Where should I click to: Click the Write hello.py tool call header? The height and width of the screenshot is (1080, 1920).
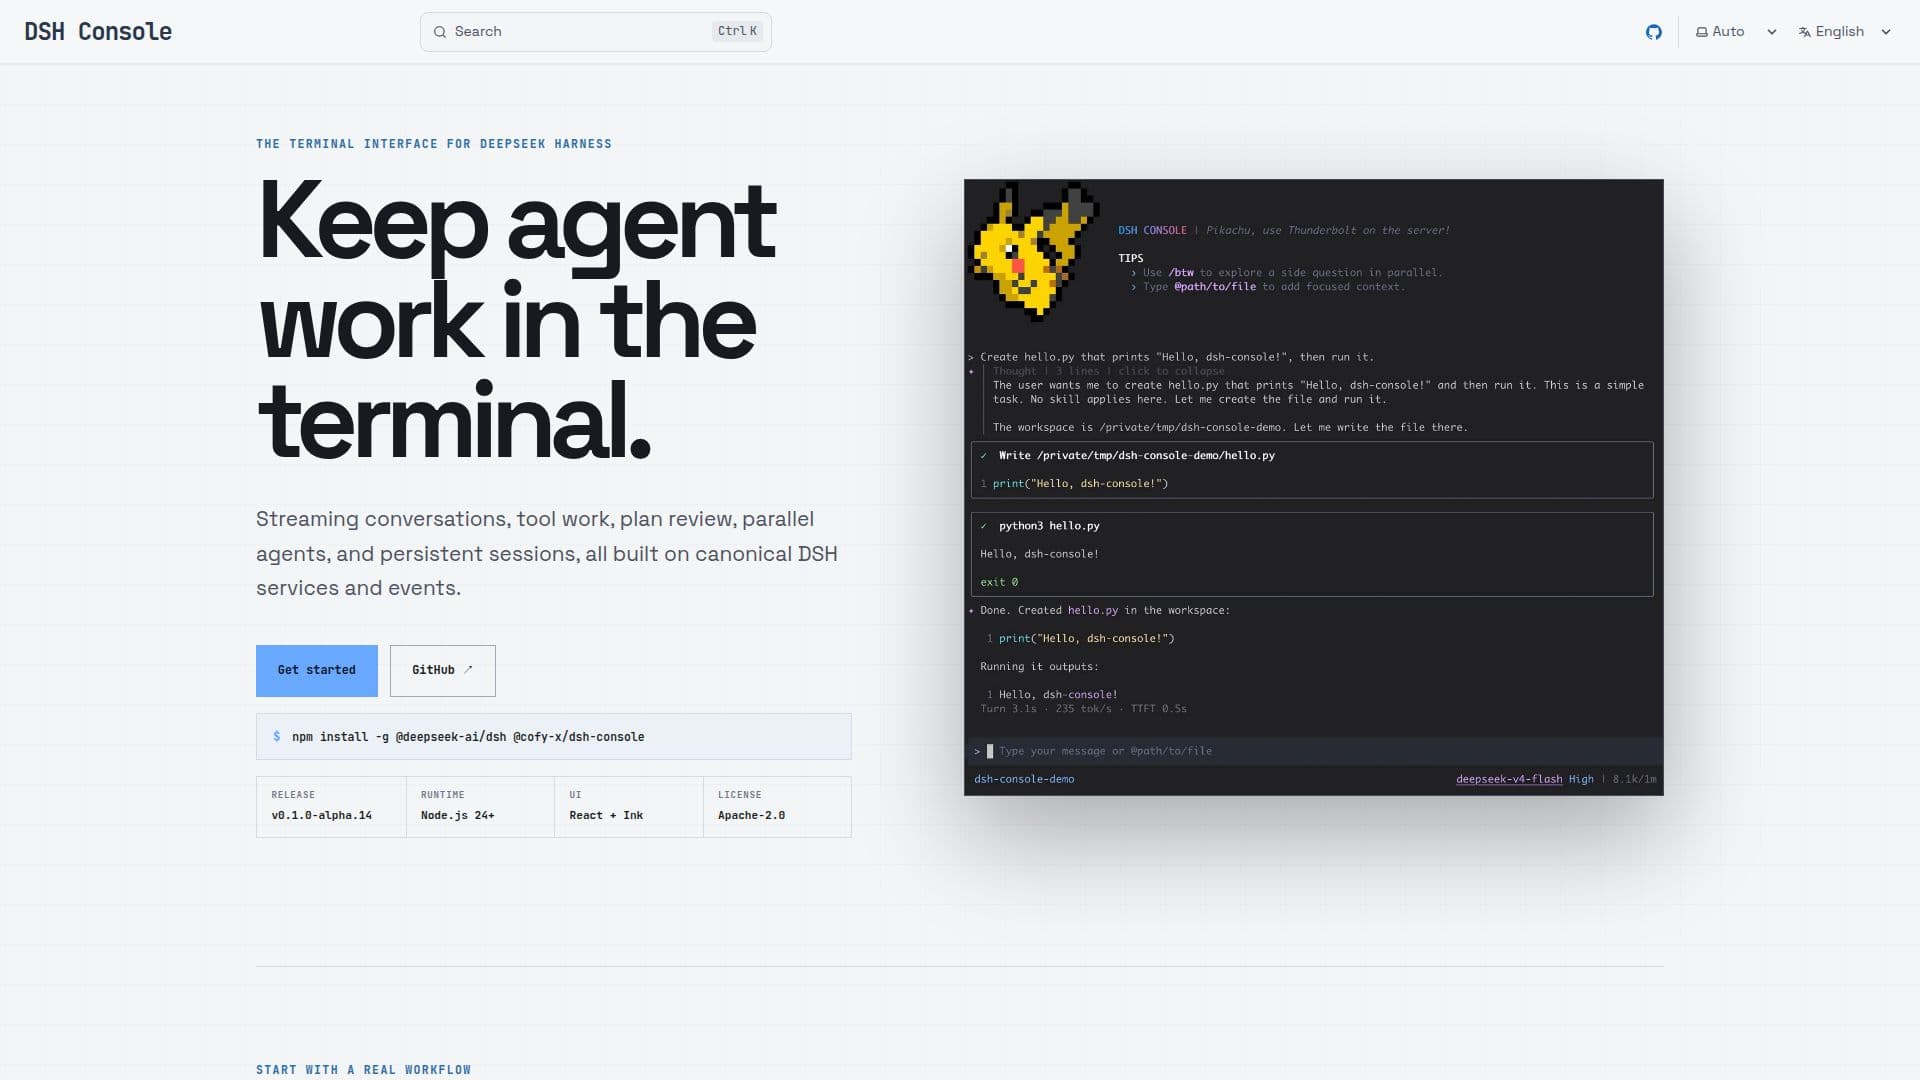click(1136, 455)
